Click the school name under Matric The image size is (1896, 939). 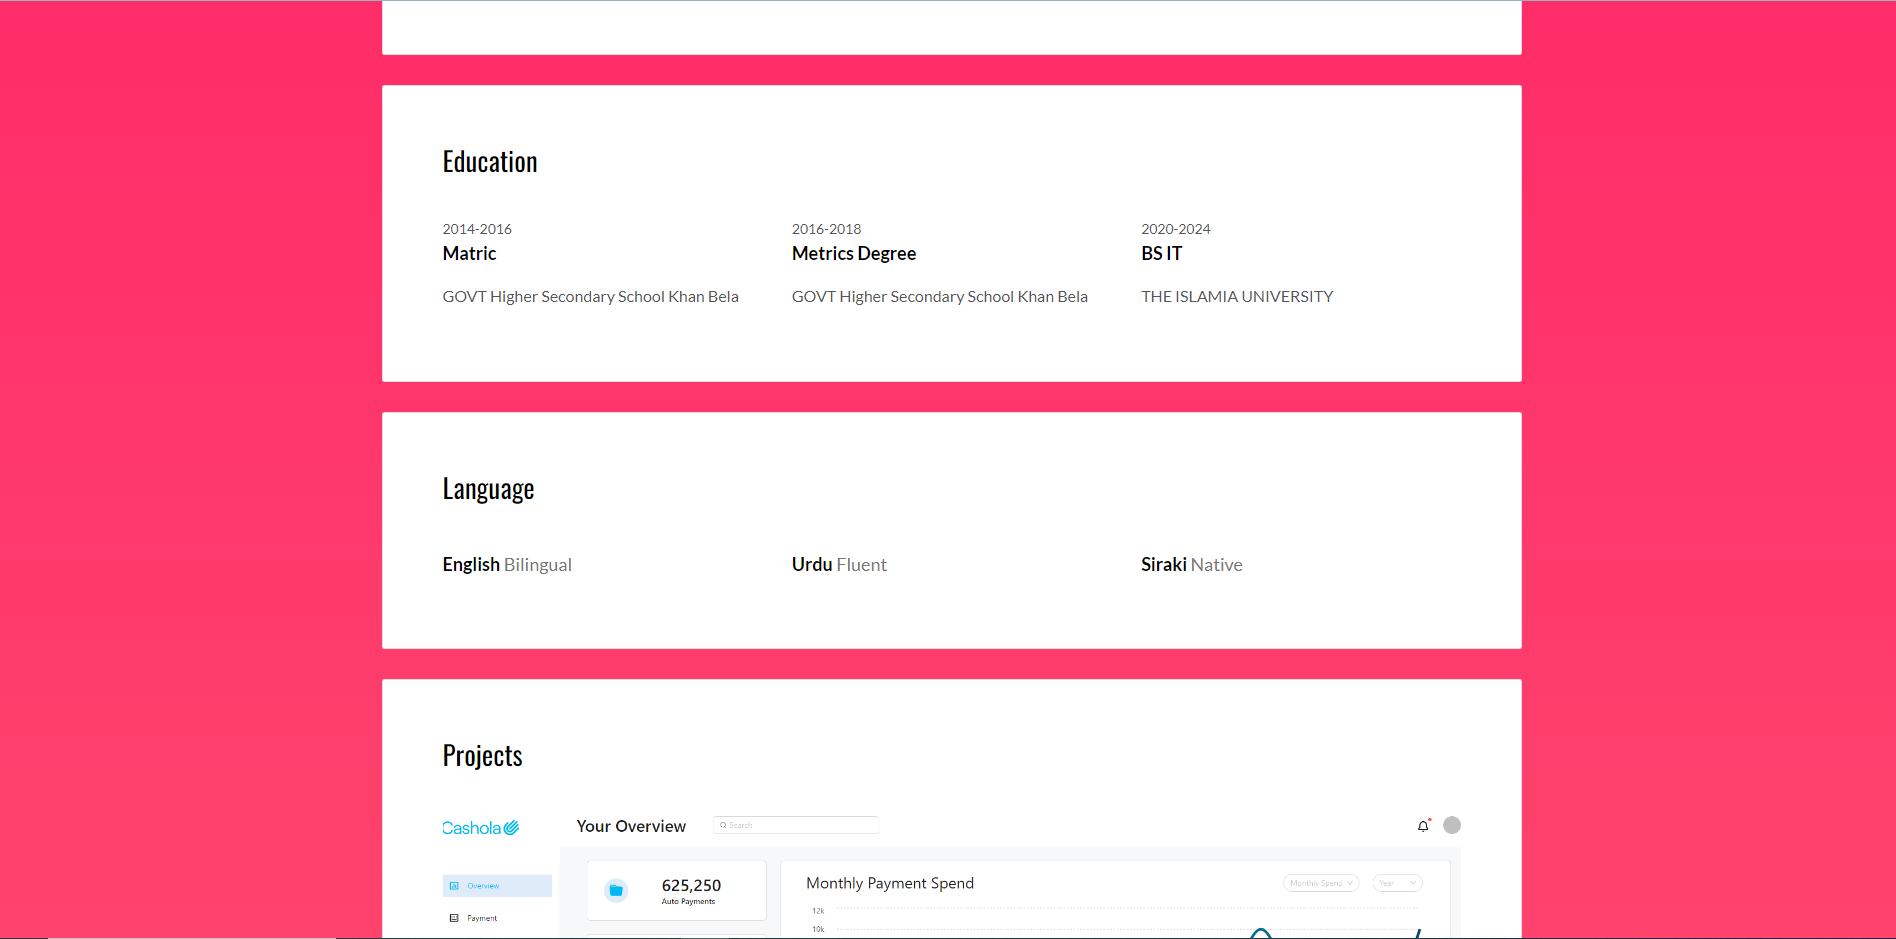coord(590,297)
